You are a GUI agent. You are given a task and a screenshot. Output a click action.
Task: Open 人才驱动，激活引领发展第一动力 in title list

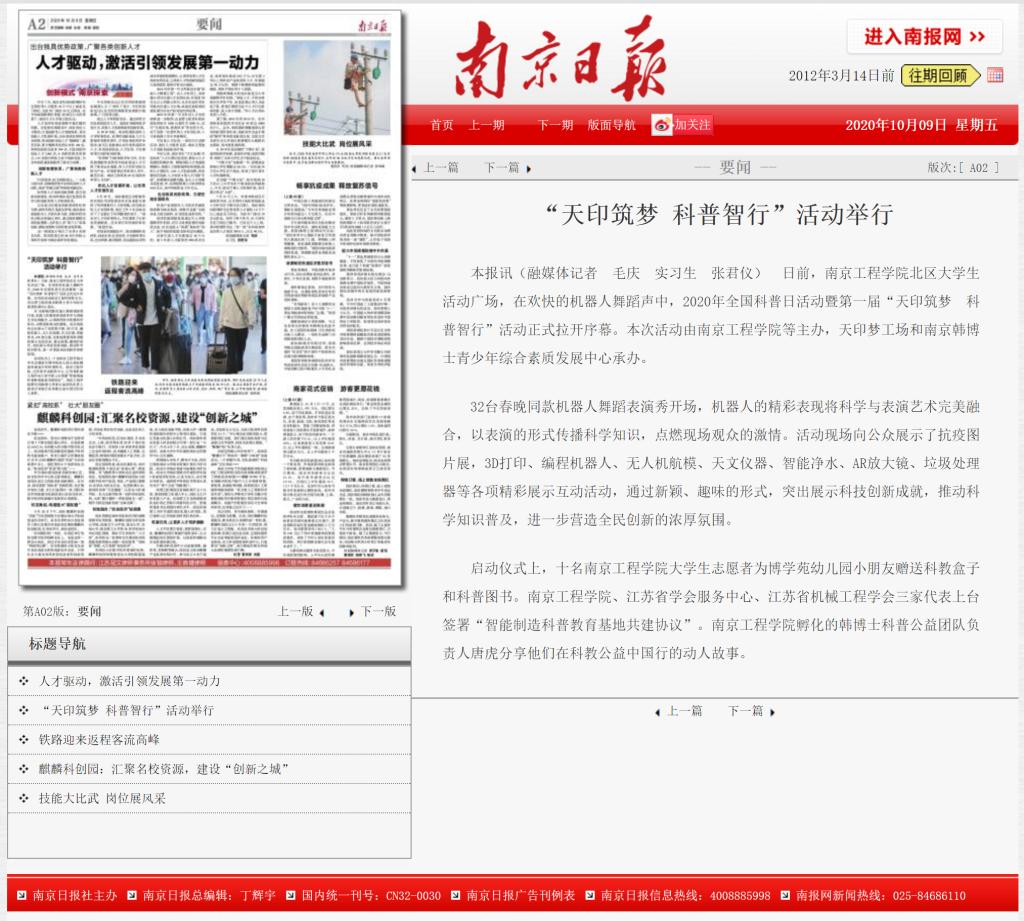click(129, 681)
